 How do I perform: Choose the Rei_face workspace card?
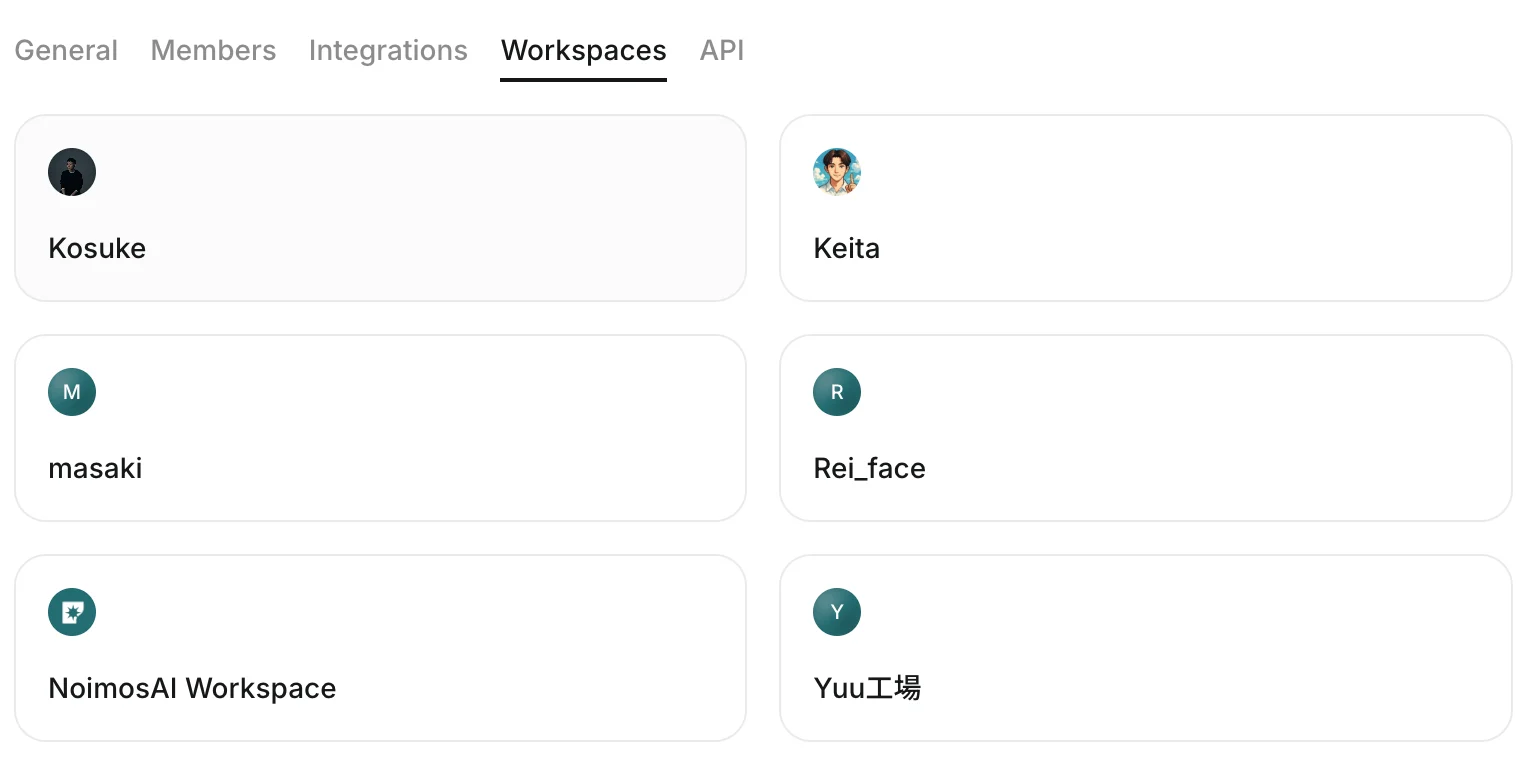pos(1145,428)
